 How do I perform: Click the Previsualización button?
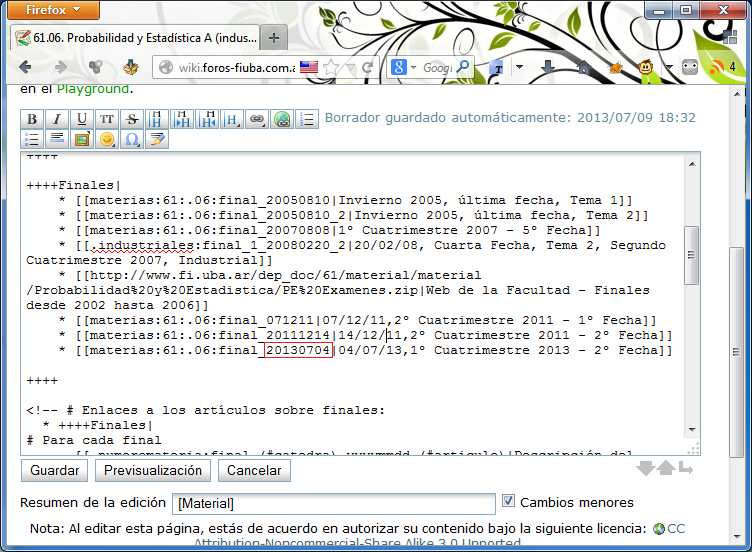point(153,470)
